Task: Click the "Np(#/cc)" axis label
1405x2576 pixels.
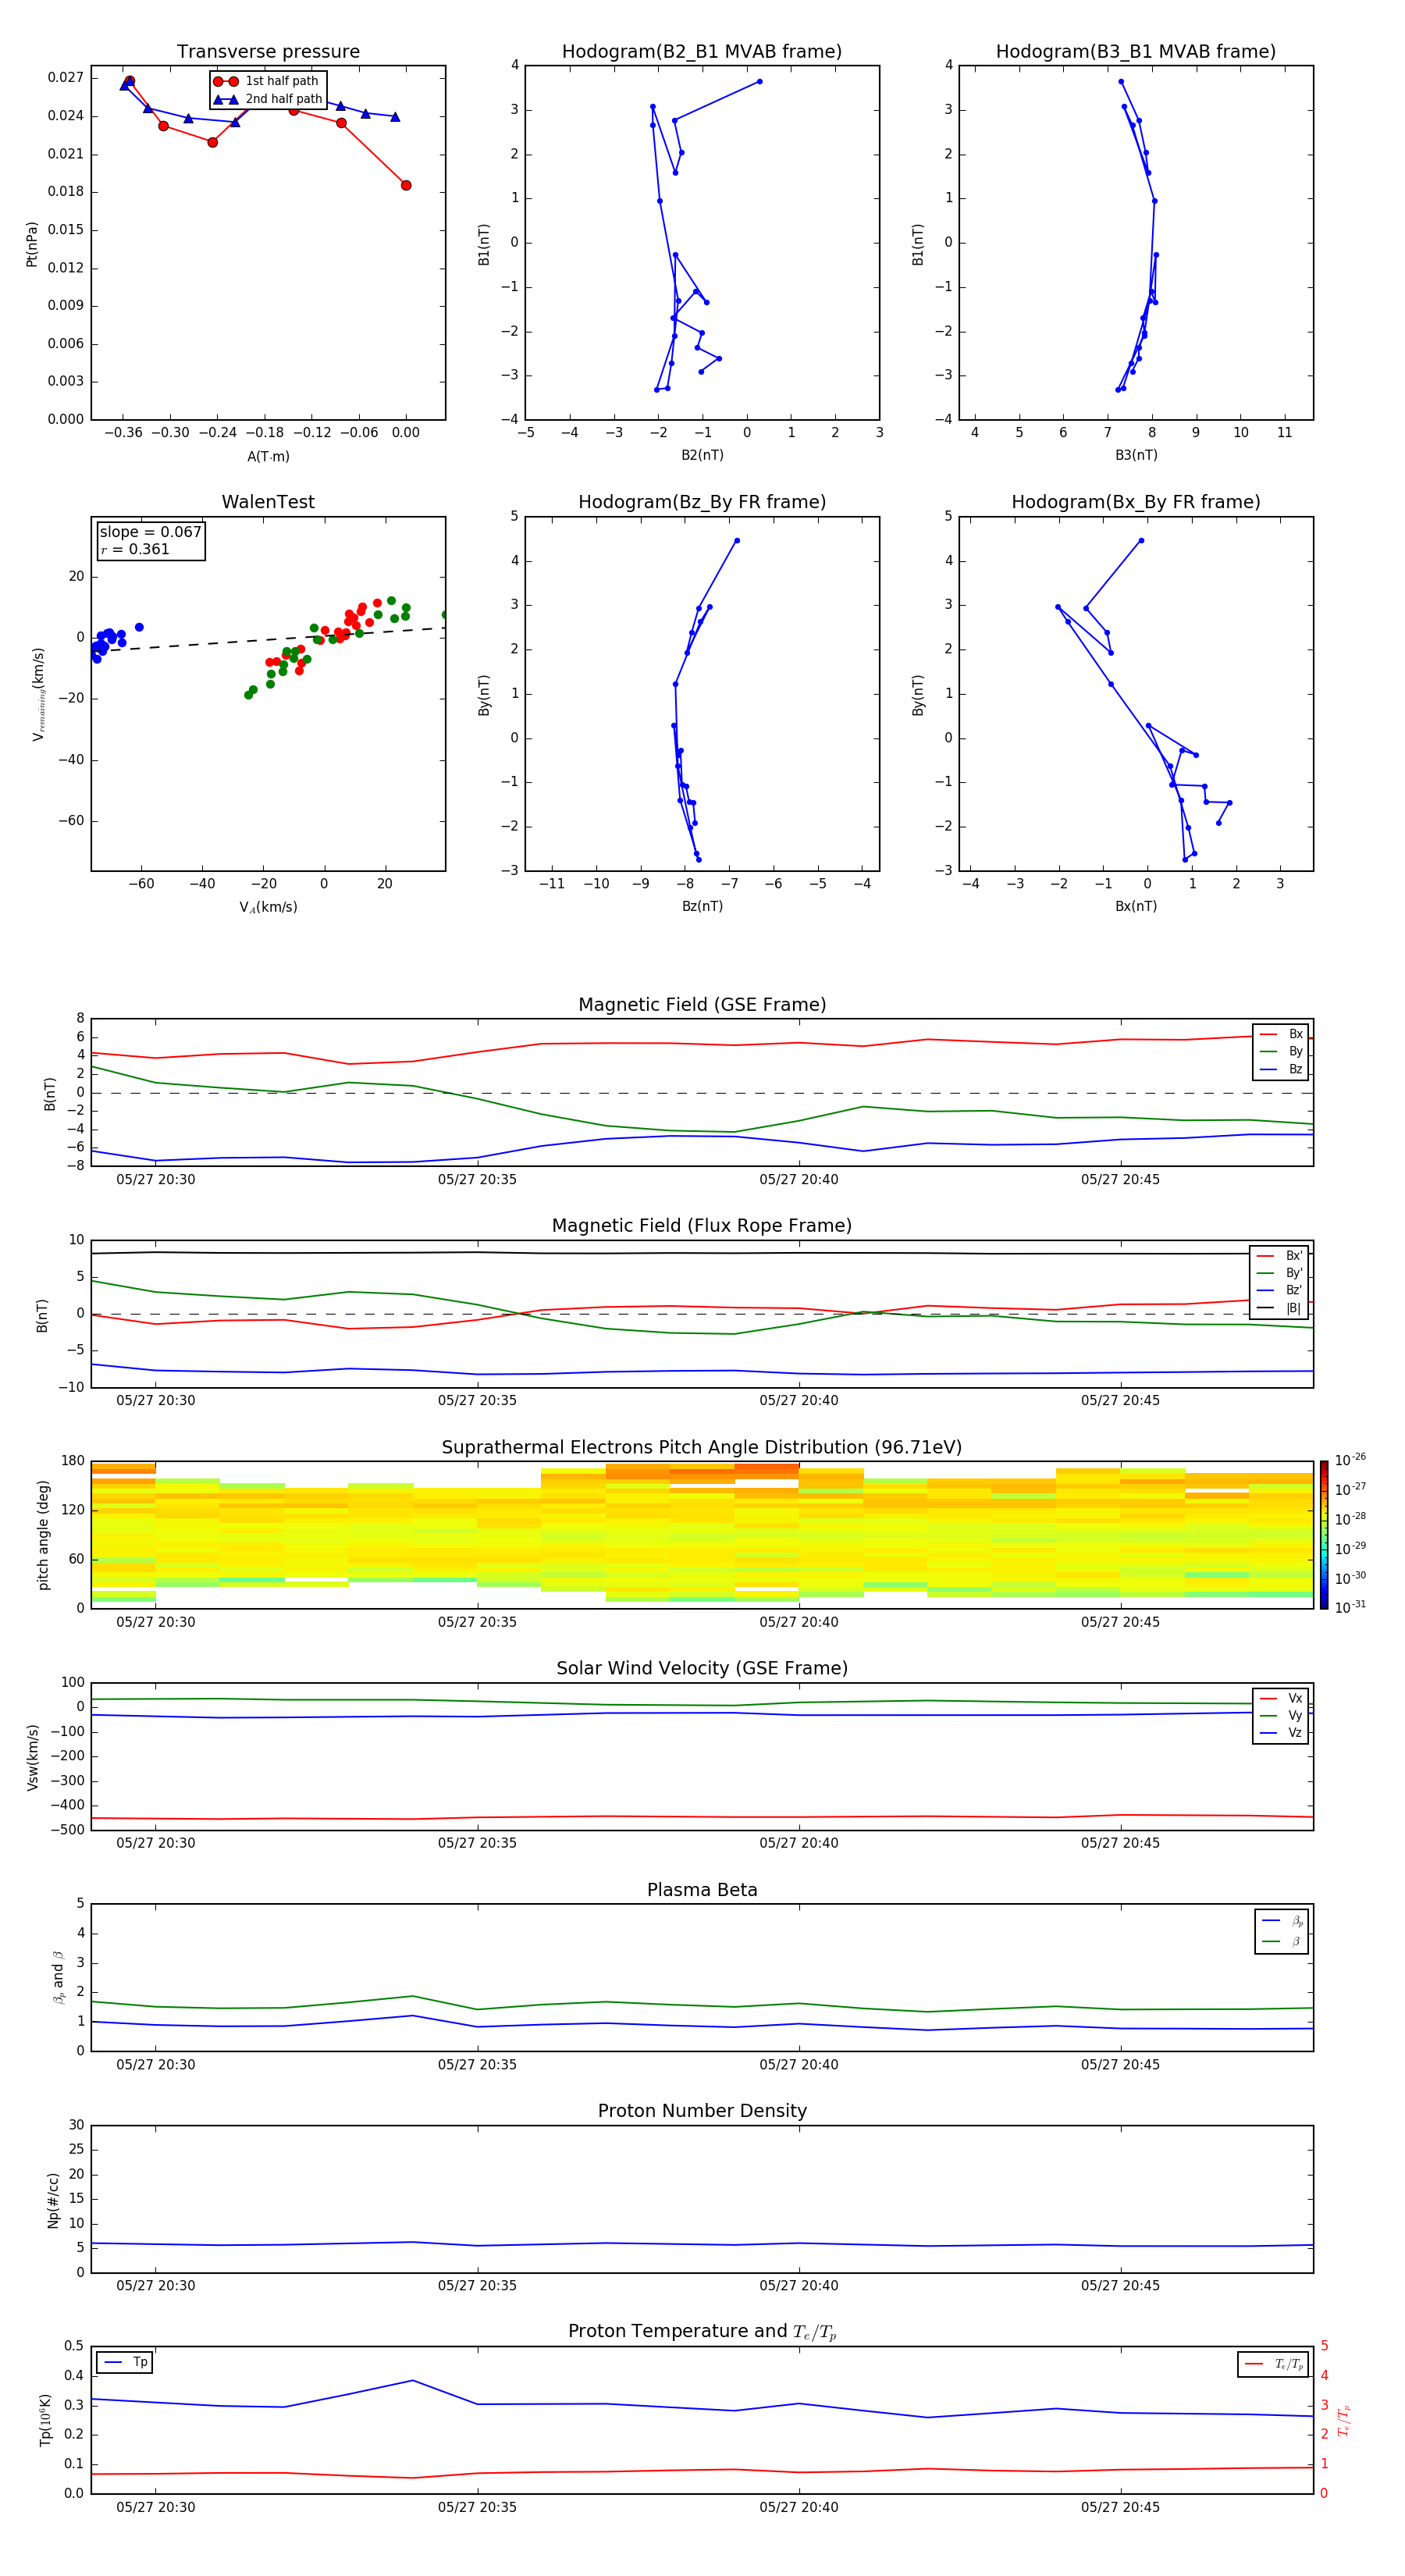Action: point(53,2200)
